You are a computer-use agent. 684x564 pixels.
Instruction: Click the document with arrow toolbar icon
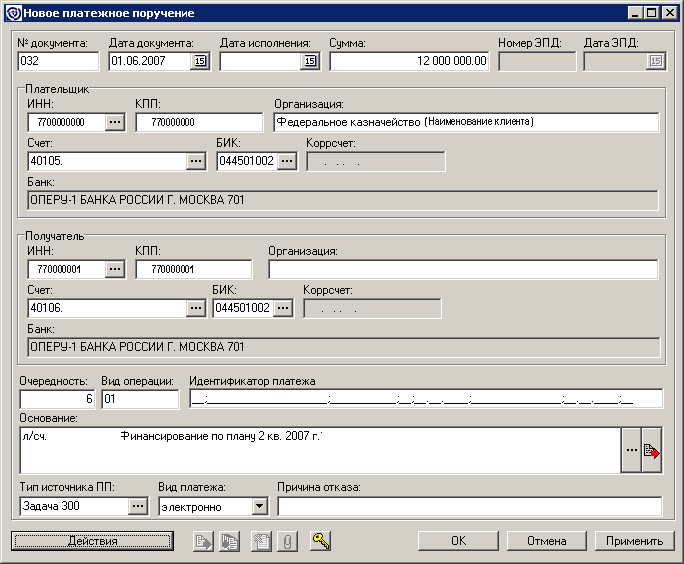(x=203, y=541)
